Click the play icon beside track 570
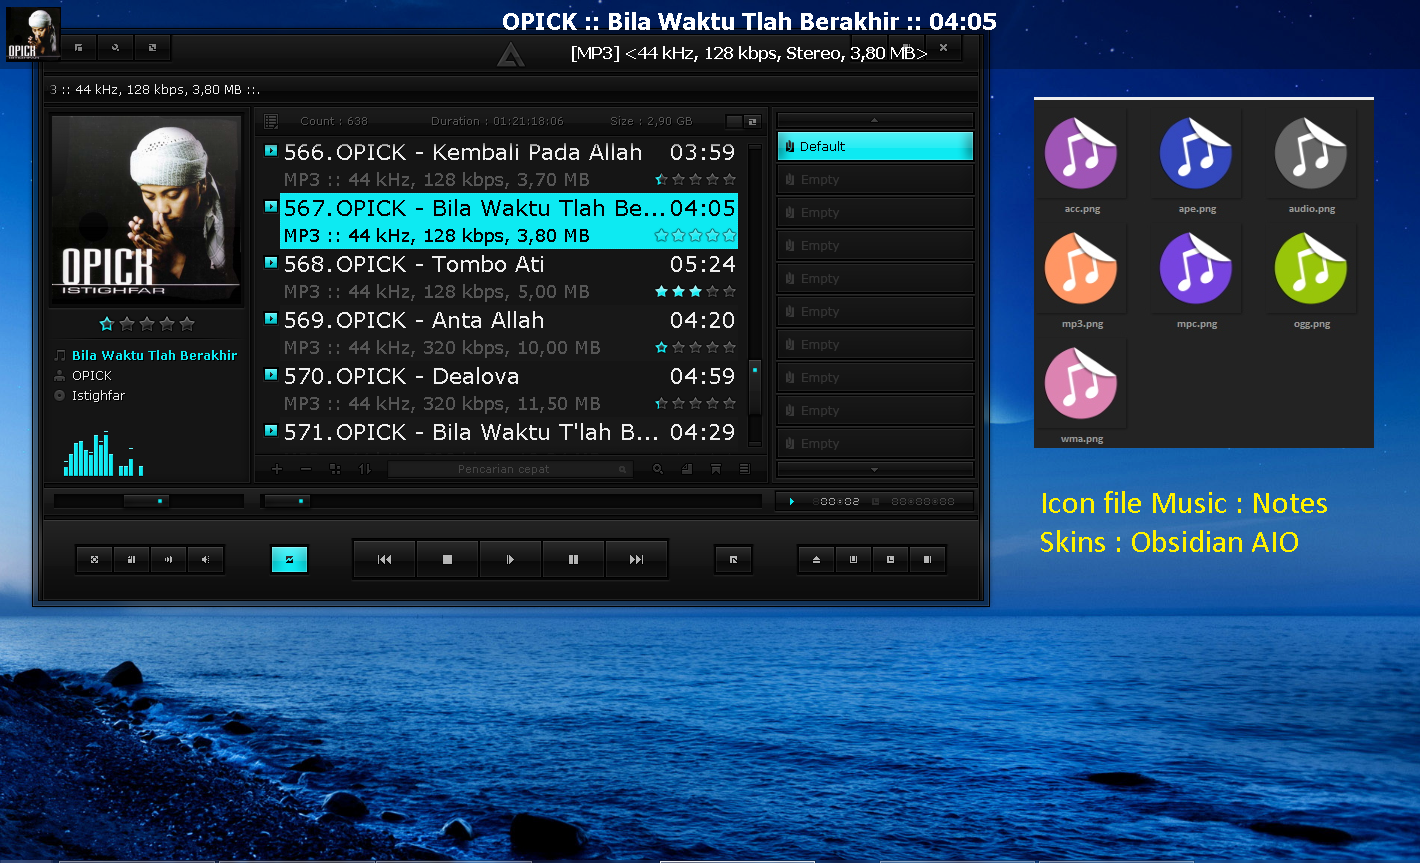Screen dimensions: 1420x863 pos(271,375)
